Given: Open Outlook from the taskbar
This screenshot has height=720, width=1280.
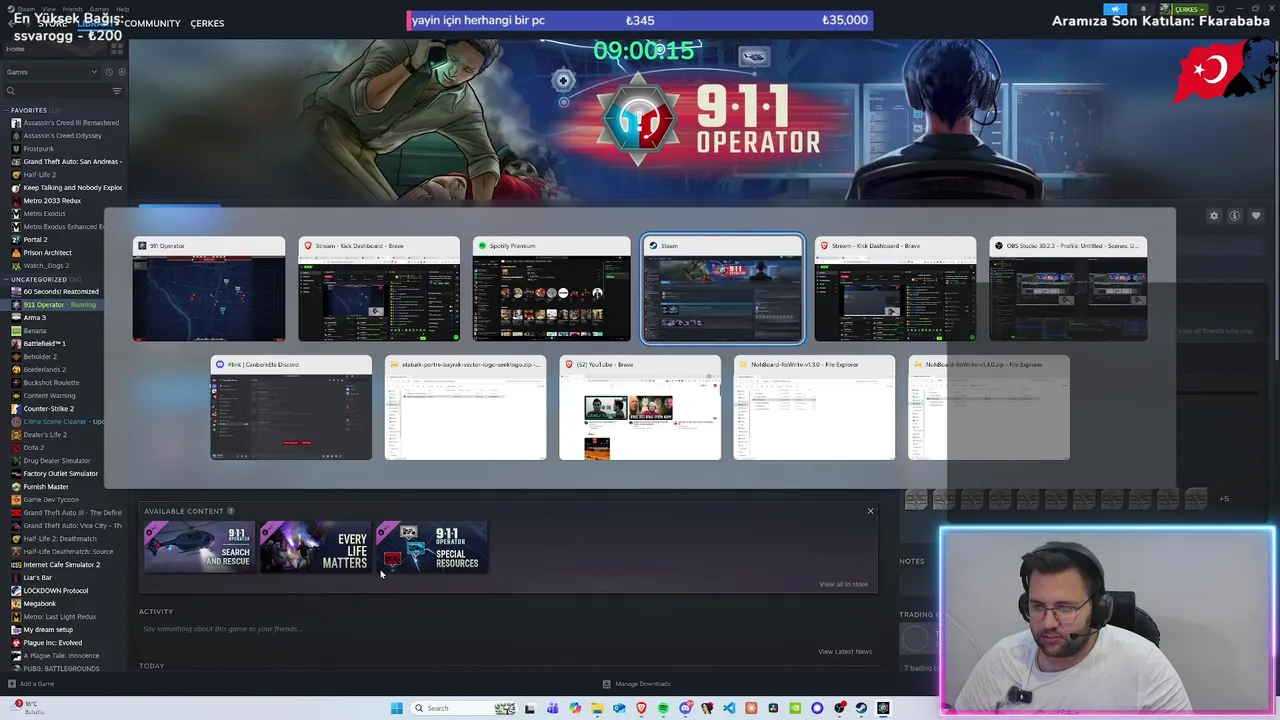Looking at the screenshot, I should 619,708.
